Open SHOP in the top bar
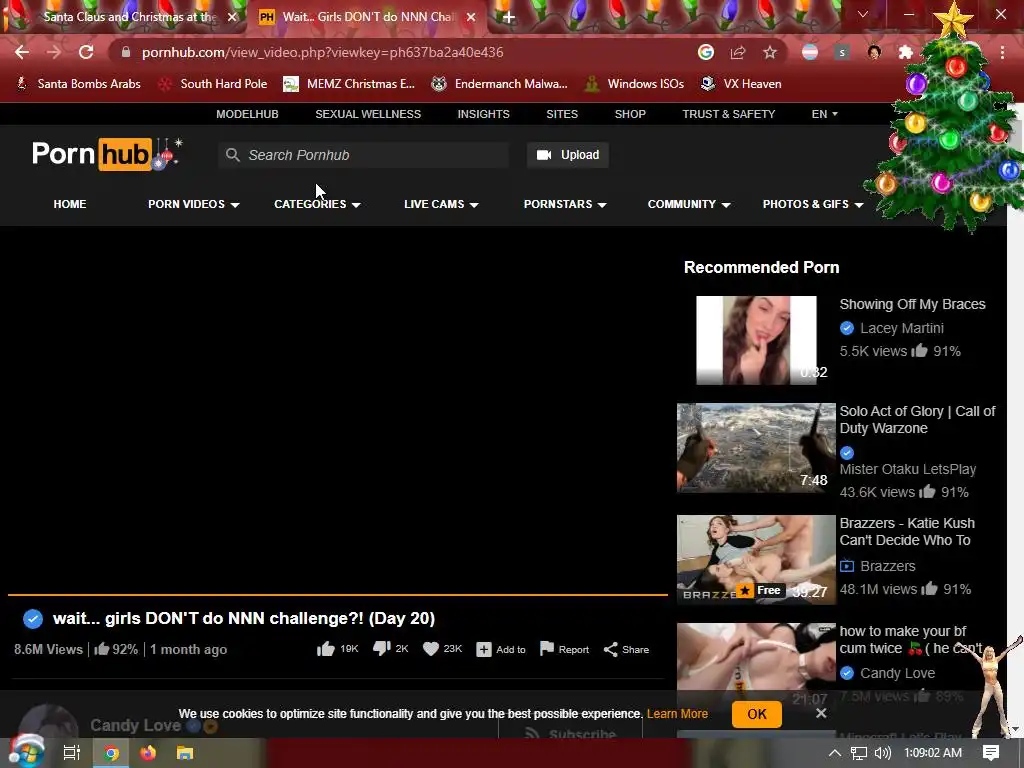This screenshot has width=1024, height=768. click(630, 114)
